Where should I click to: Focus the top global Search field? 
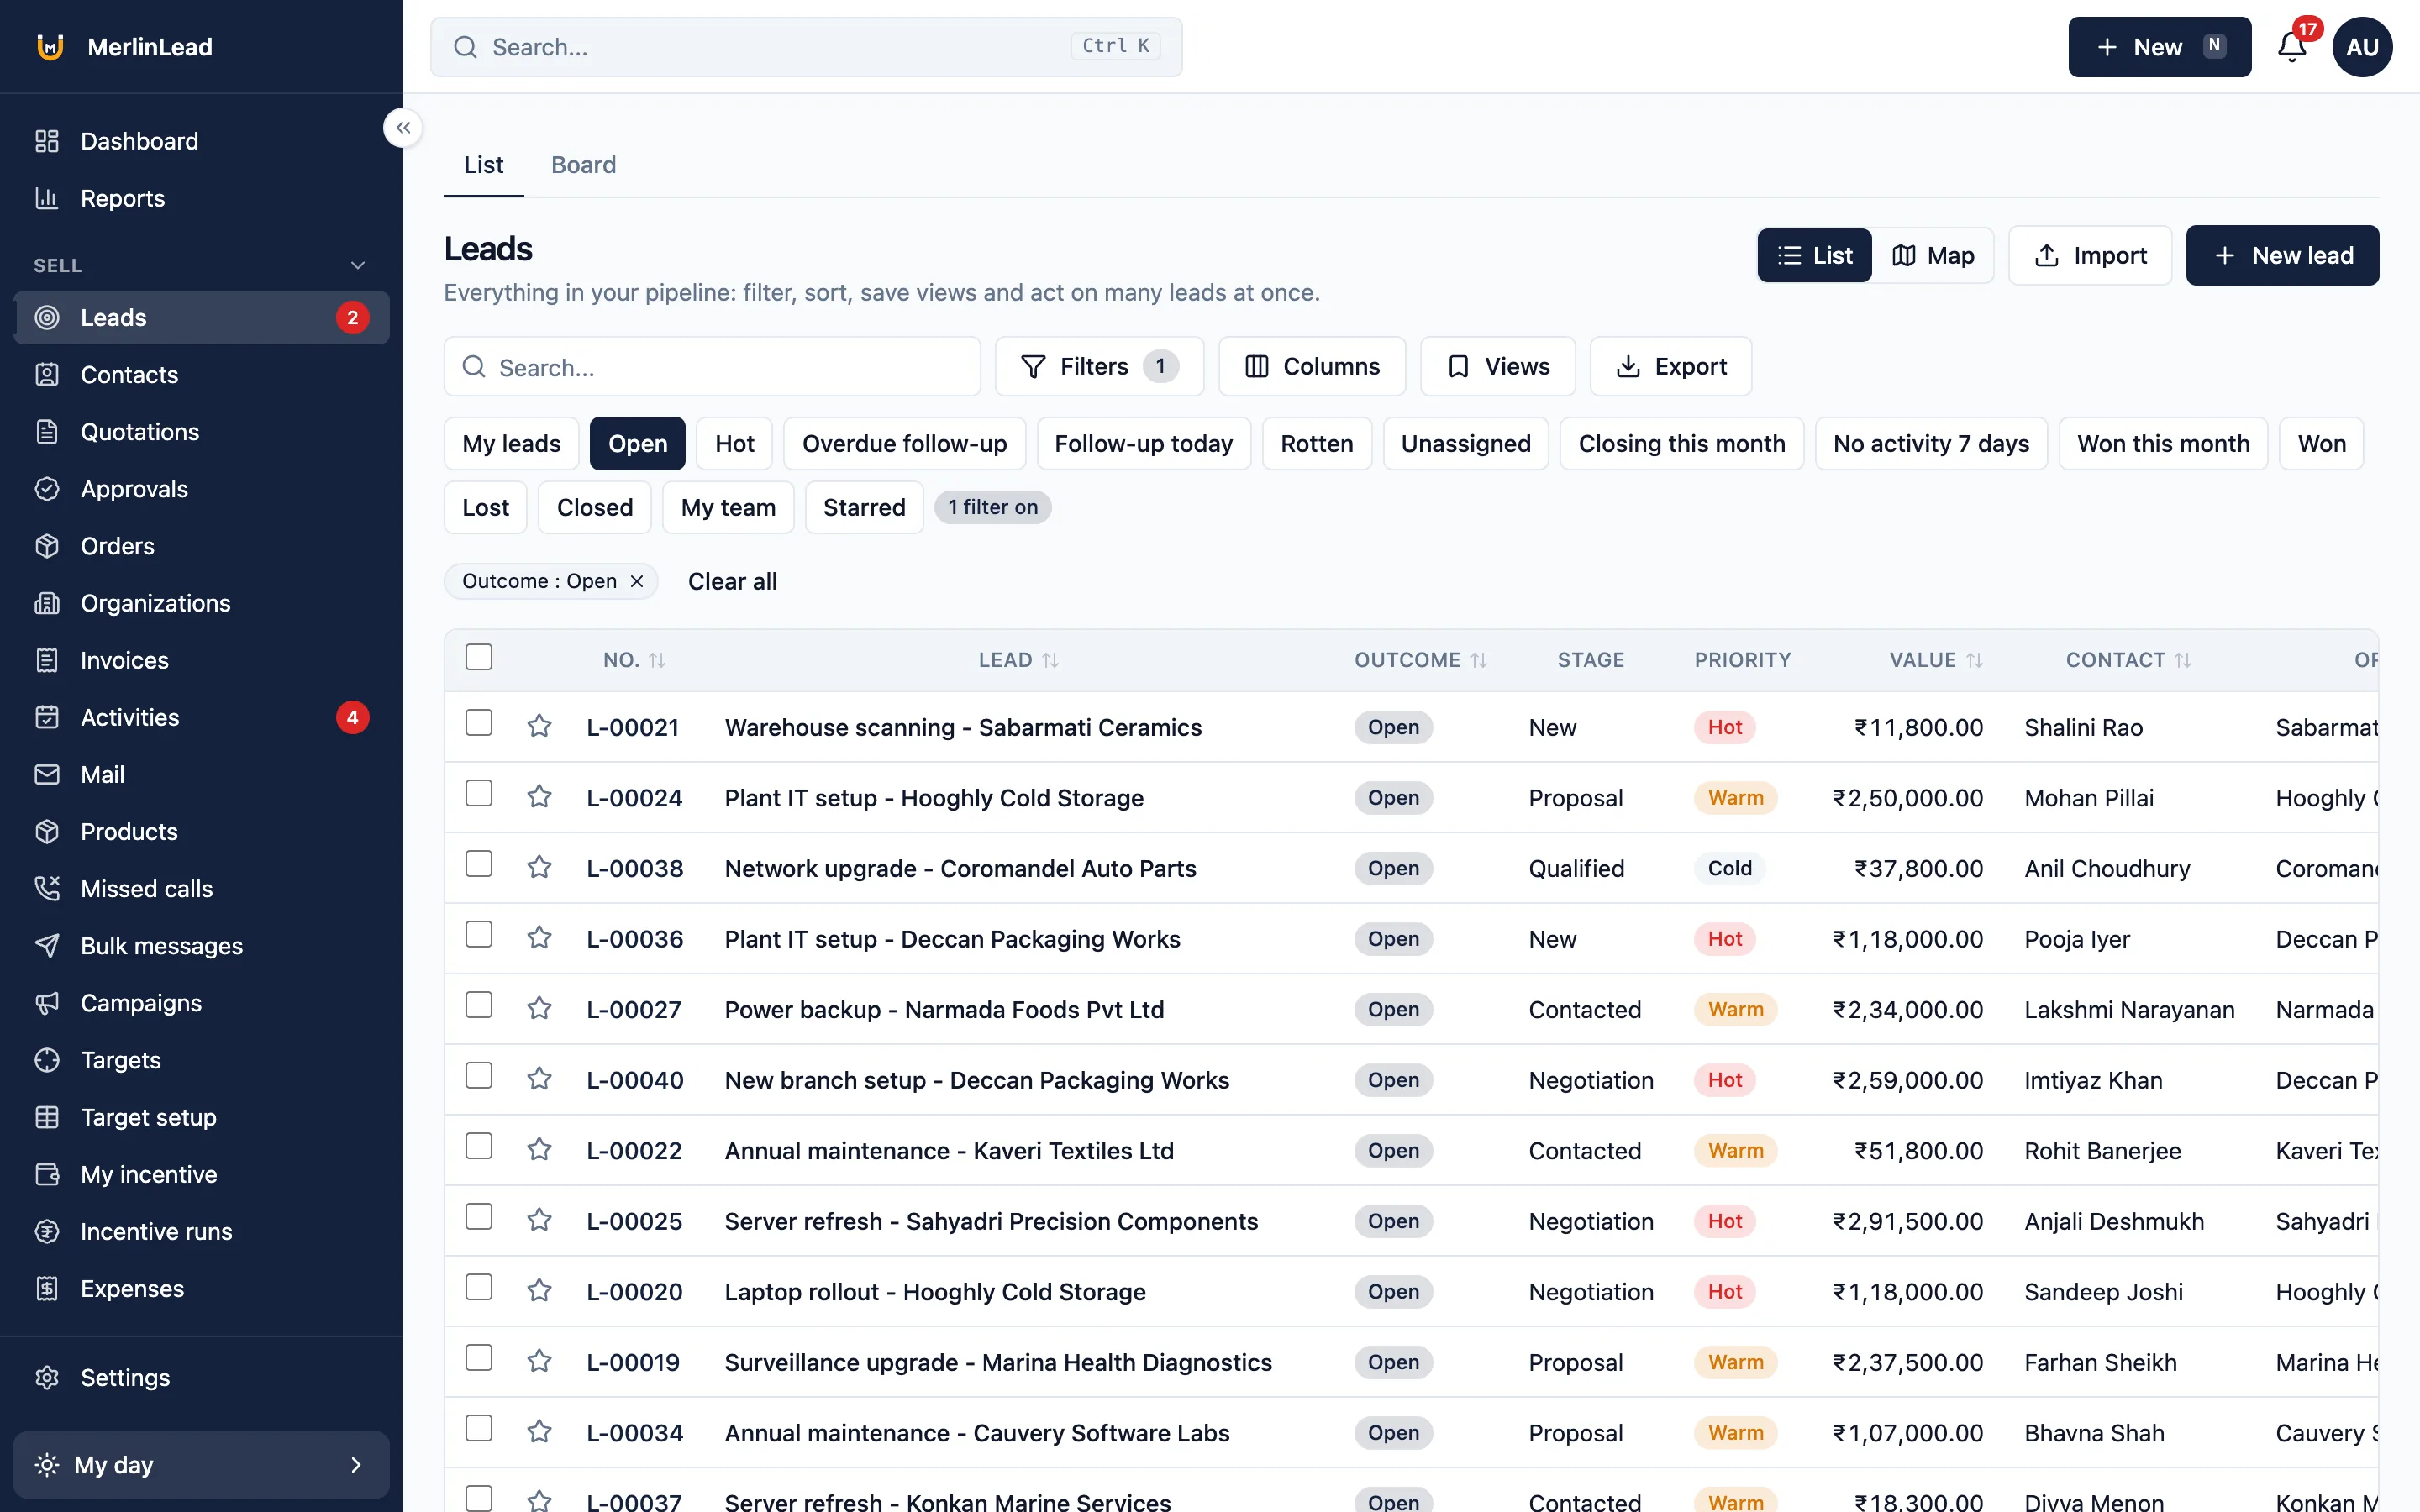pyautogui.click(x=806, y=47)
